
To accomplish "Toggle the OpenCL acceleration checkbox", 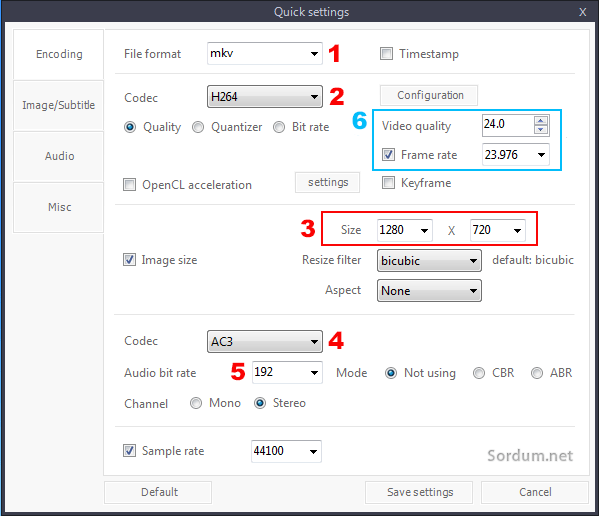I will pos(129,184).
